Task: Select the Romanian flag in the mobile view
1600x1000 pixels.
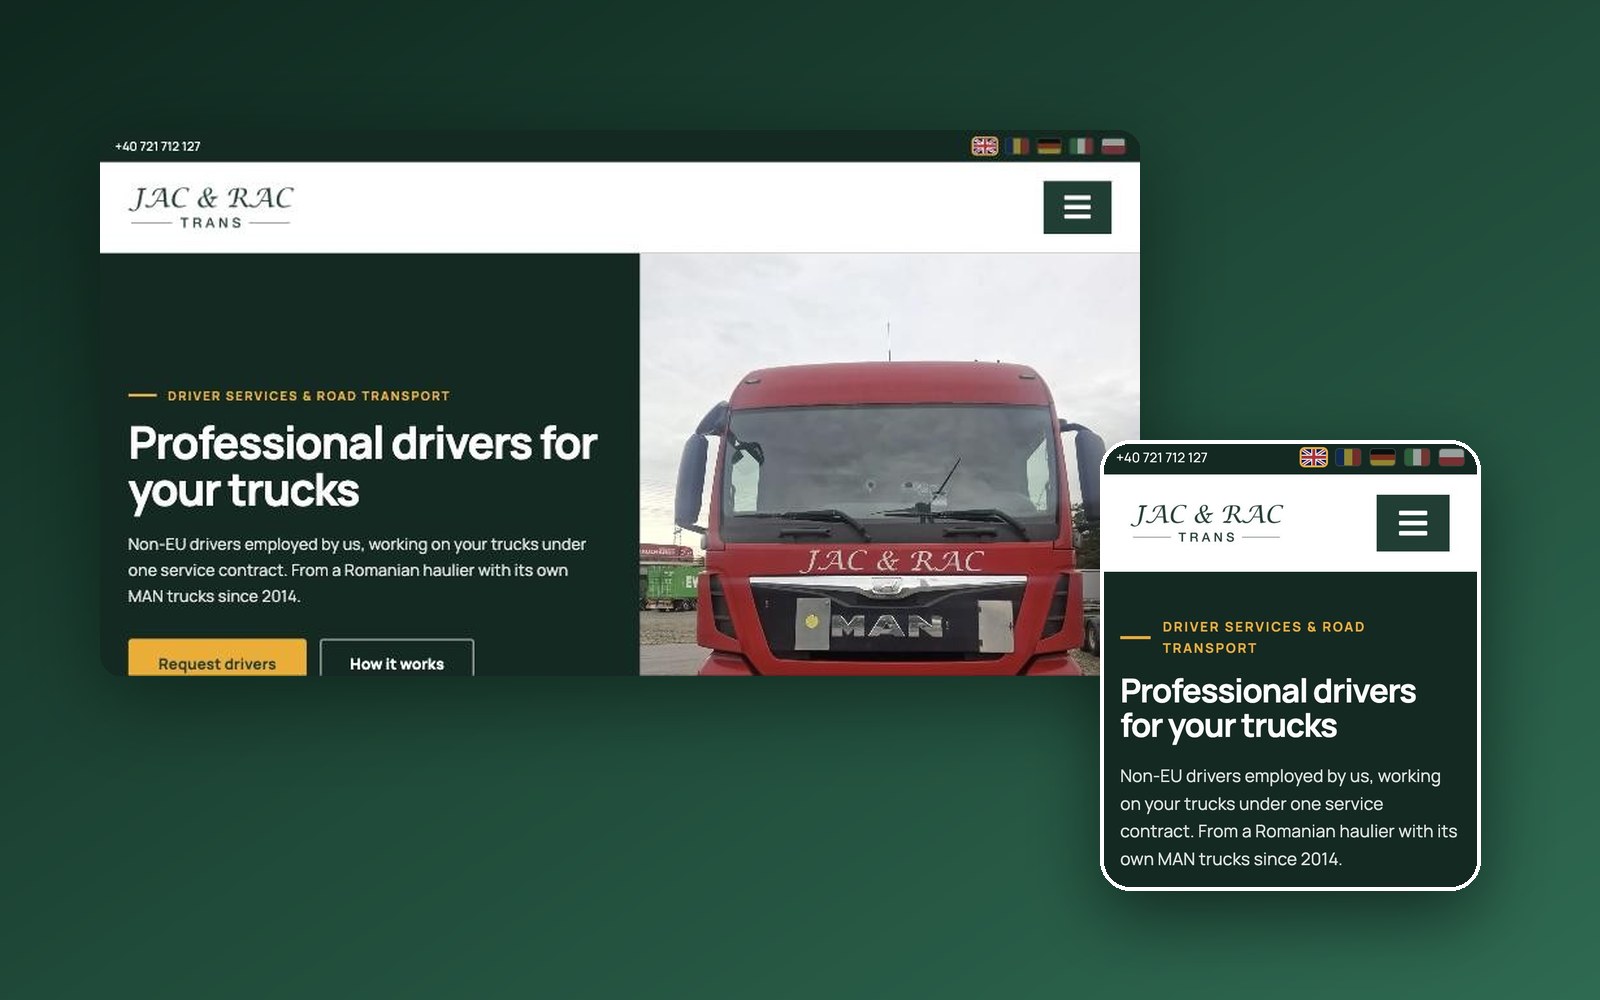Action: click(1348, 457)
